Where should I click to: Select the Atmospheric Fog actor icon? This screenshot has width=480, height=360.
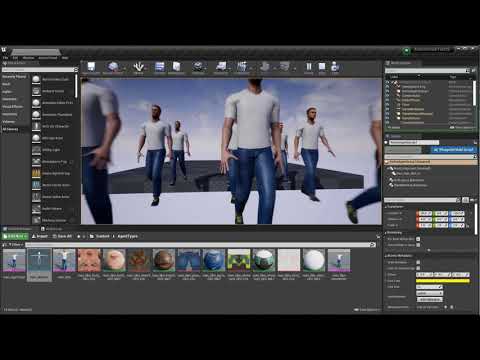pos(36,161)
